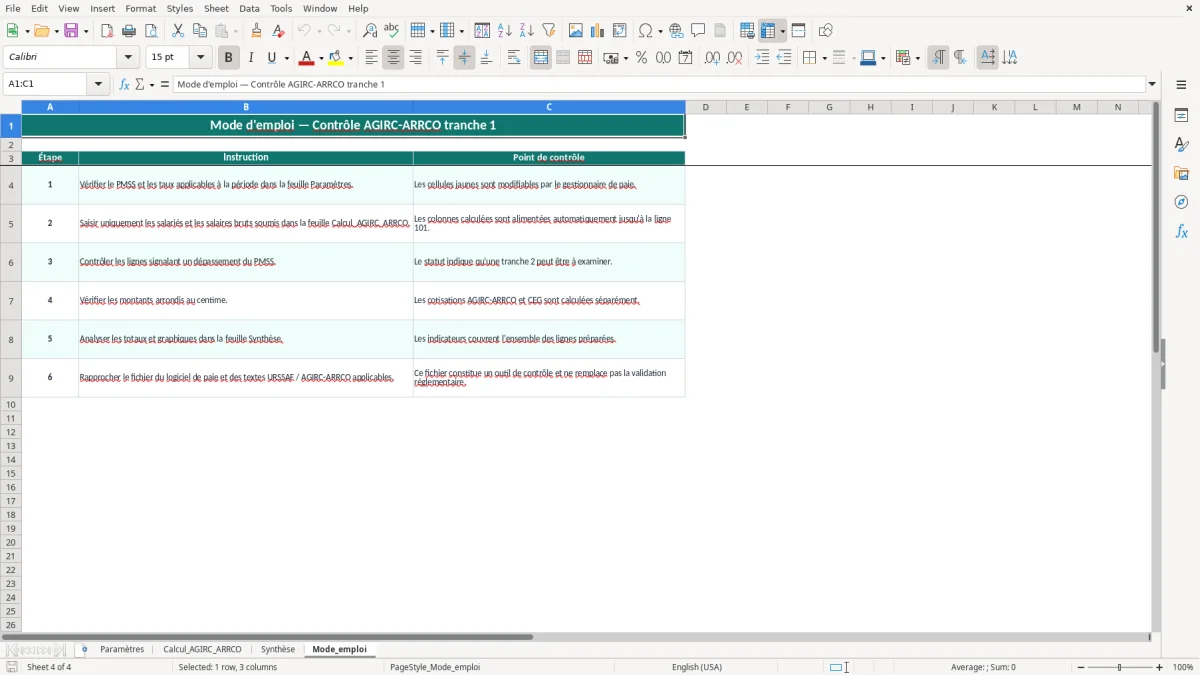This screenshot has height=675, width=1200.
Task: Toggle Underline formatting
Action: click(272, 58)
